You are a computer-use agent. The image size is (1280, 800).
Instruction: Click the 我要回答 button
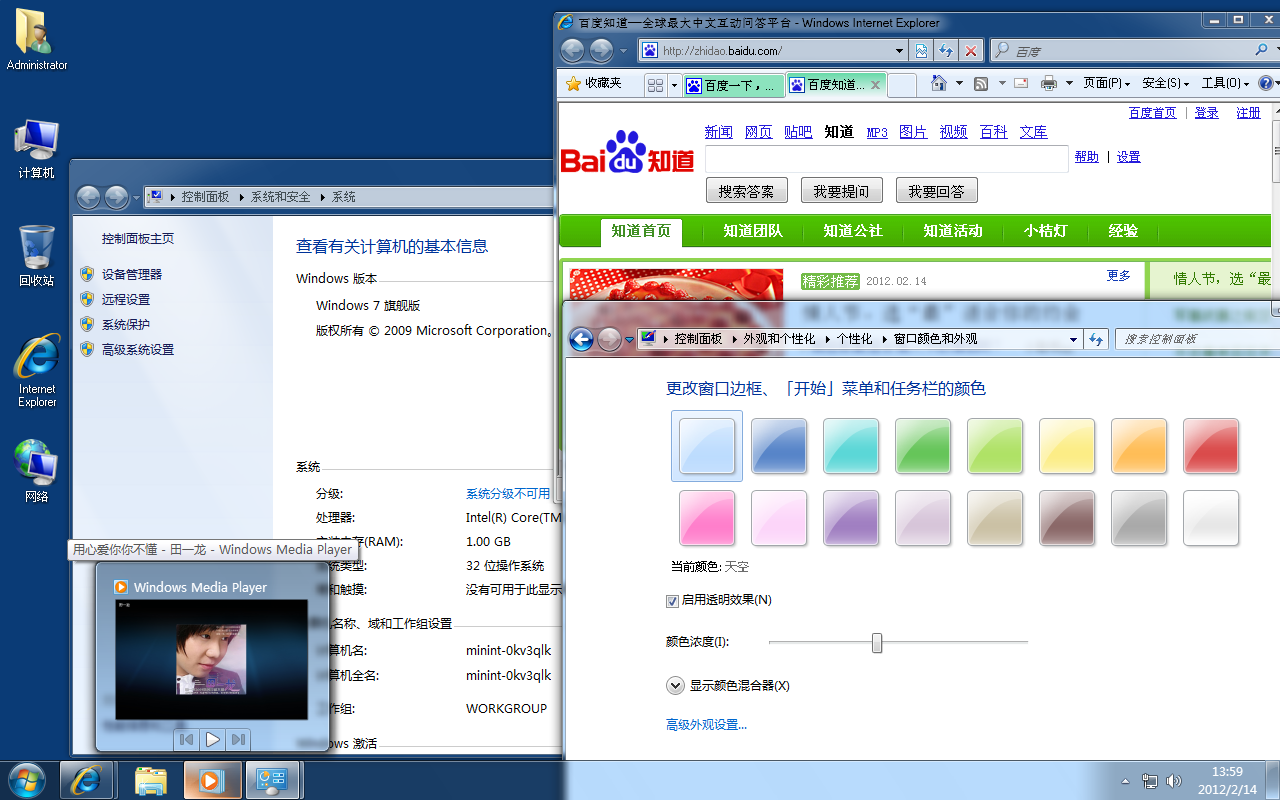point(936,191)
